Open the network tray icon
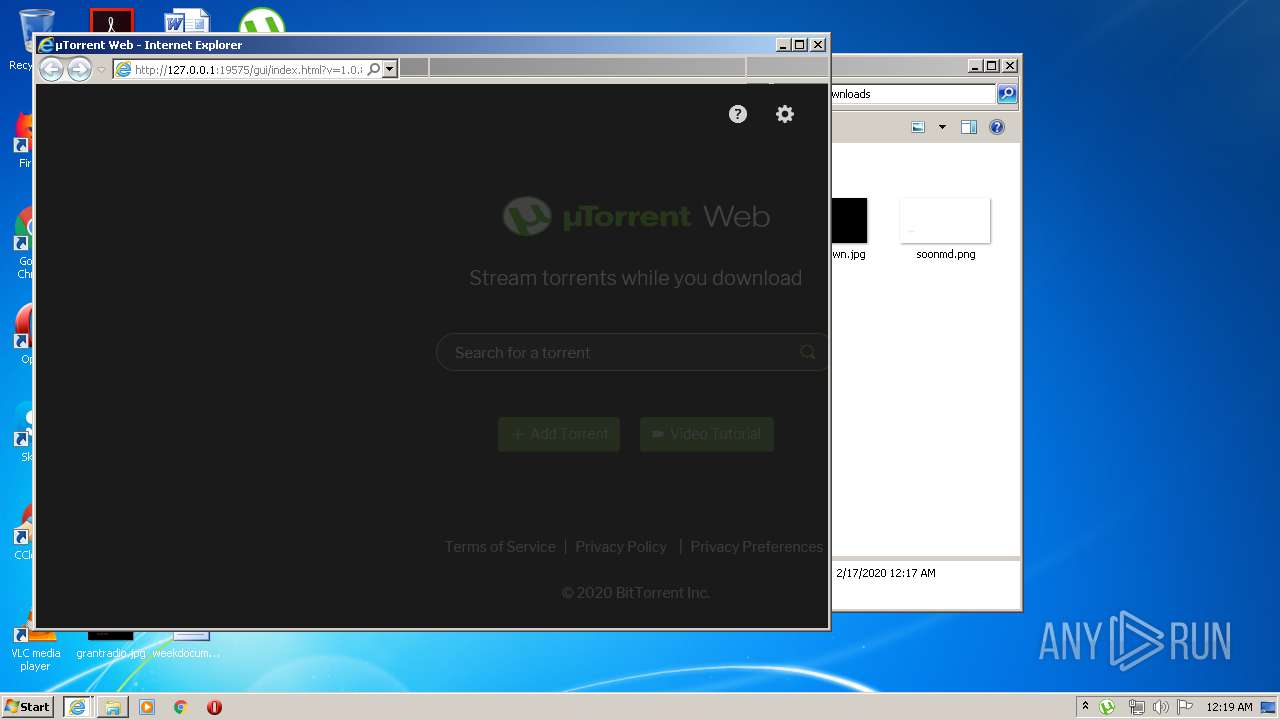The image size is (1280, 720). pyautogui.click(x=1136, y=707)
